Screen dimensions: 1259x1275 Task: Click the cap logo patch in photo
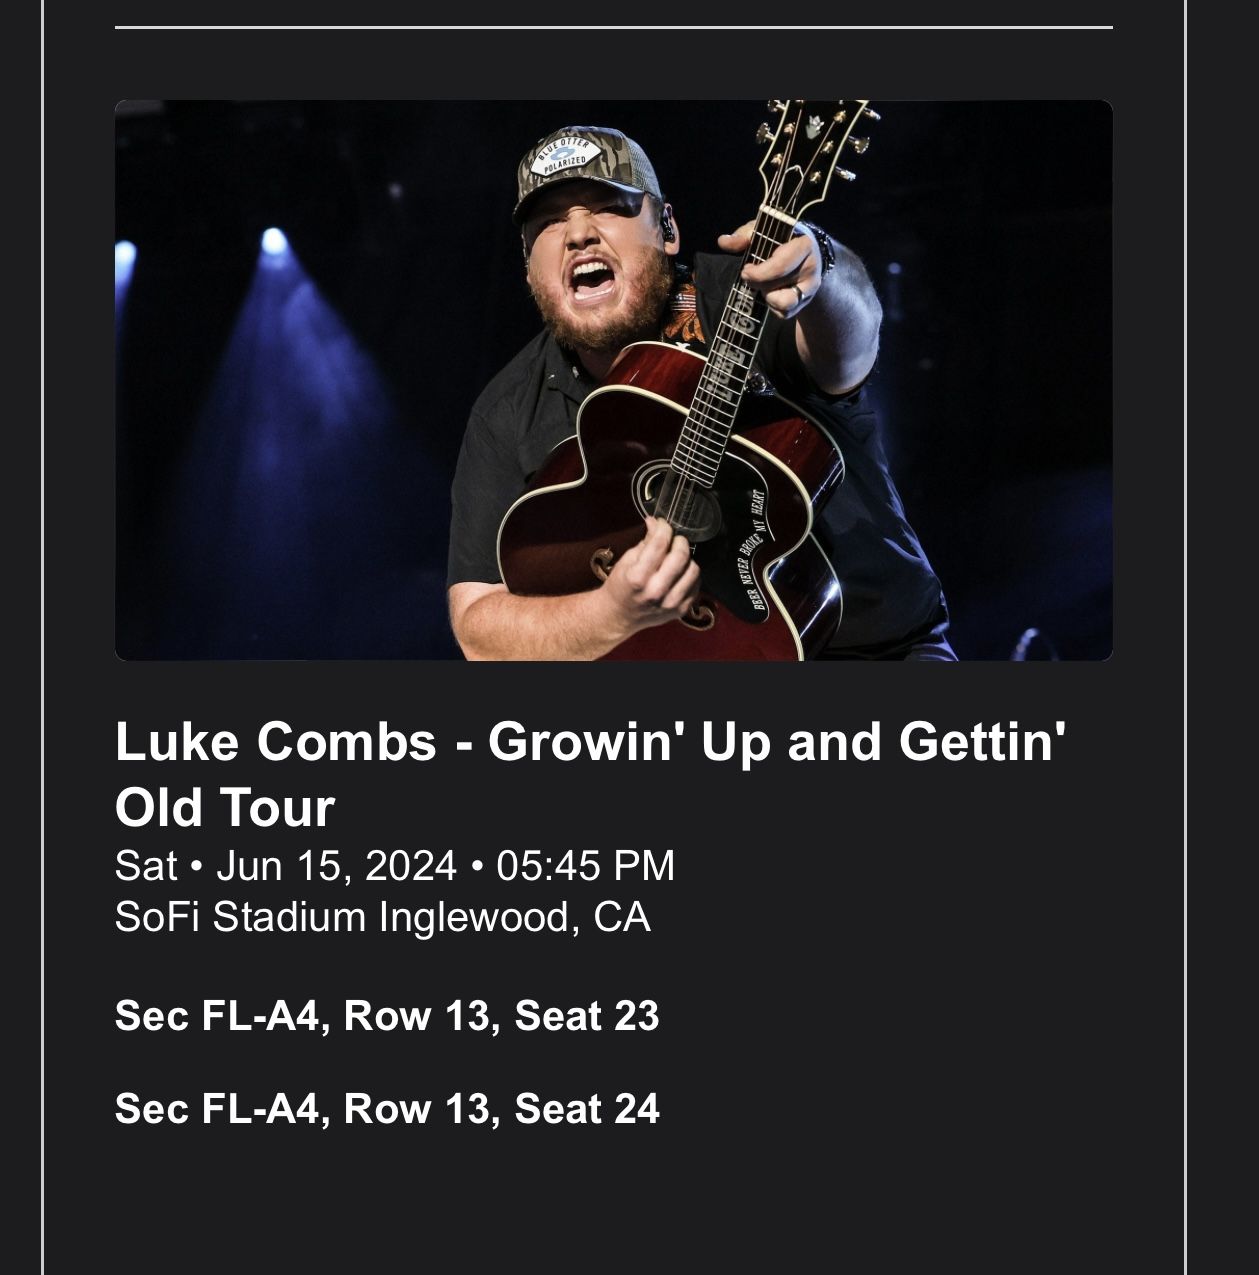(567, 157)
